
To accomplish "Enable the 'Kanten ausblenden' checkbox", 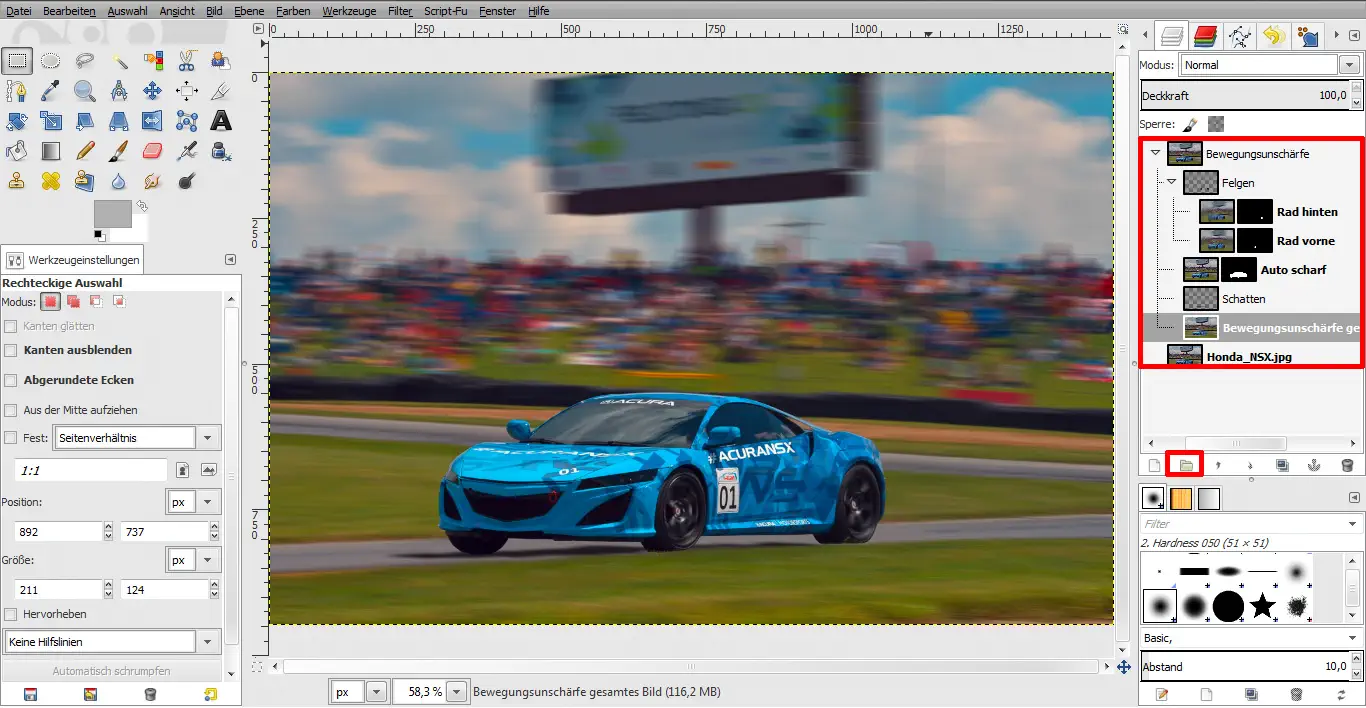I will pos(11,350).
